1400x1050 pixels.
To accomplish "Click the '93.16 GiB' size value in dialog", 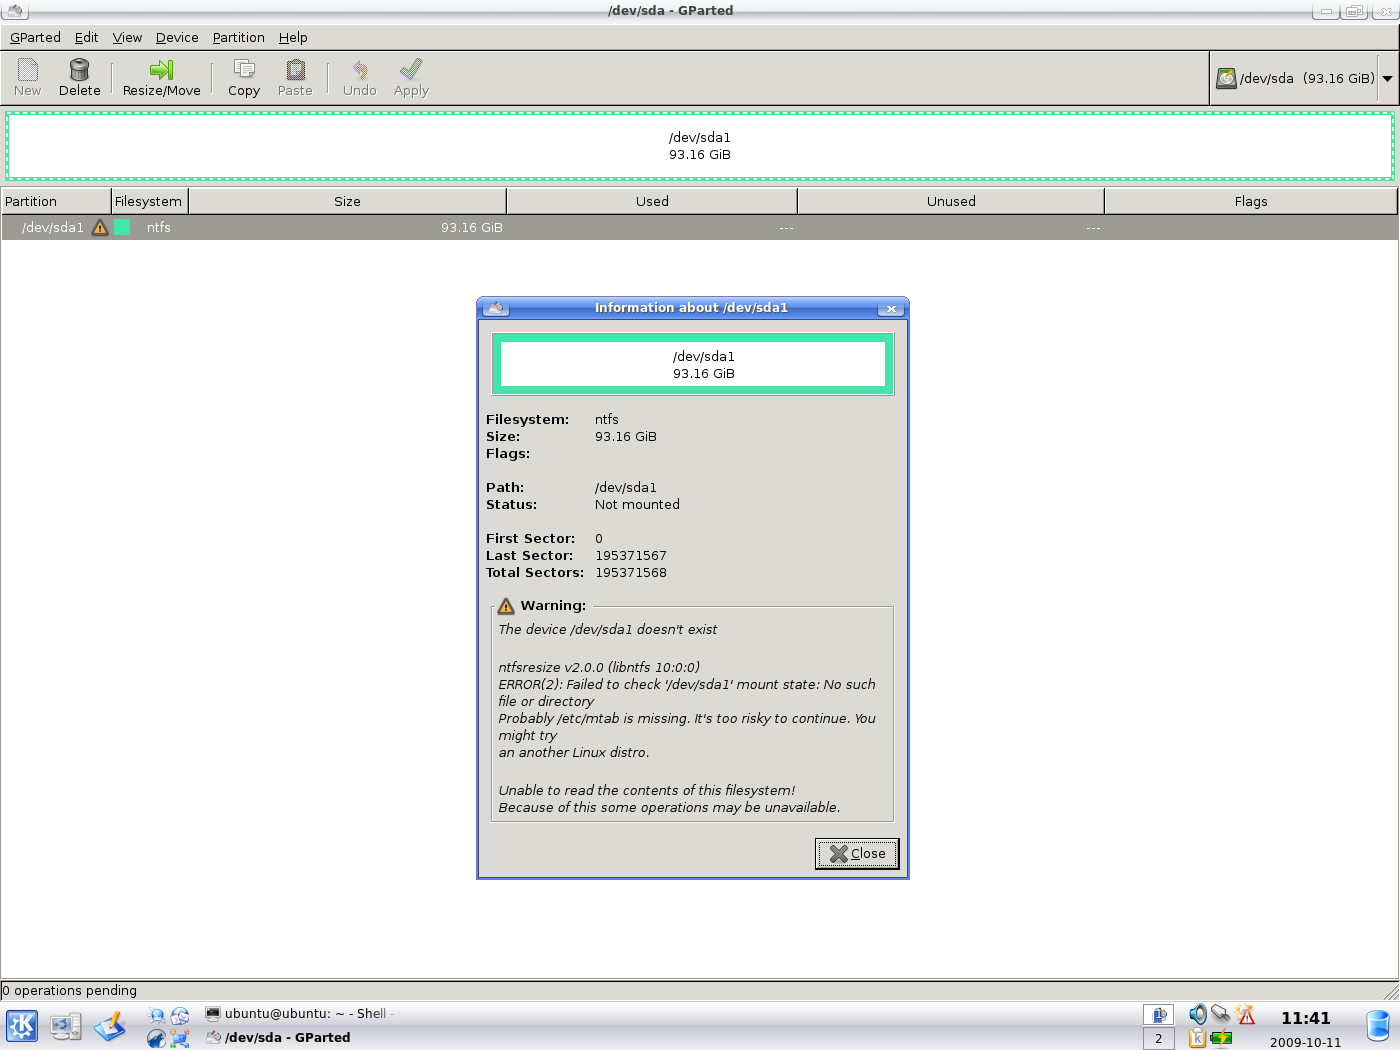I will 626,436.
